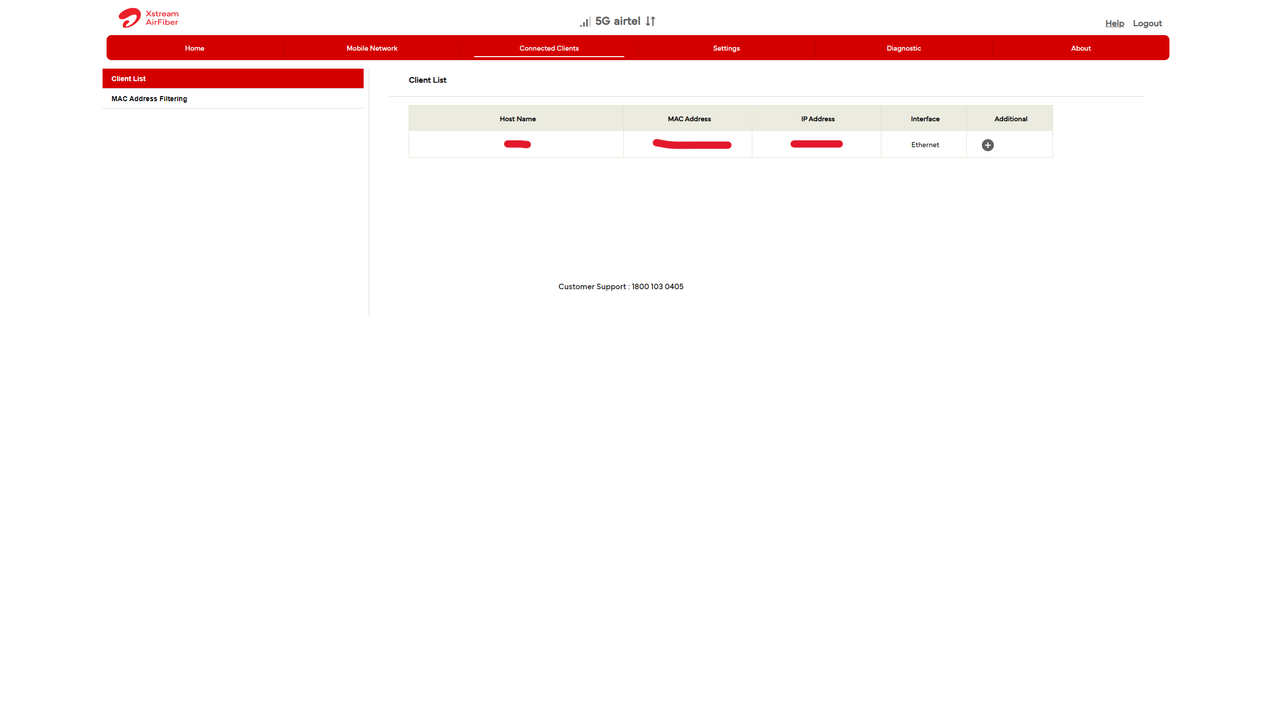This screenshot has height=720, width=1280.
Task: Select Client List in the sidebar
Action: coord(233,79)
